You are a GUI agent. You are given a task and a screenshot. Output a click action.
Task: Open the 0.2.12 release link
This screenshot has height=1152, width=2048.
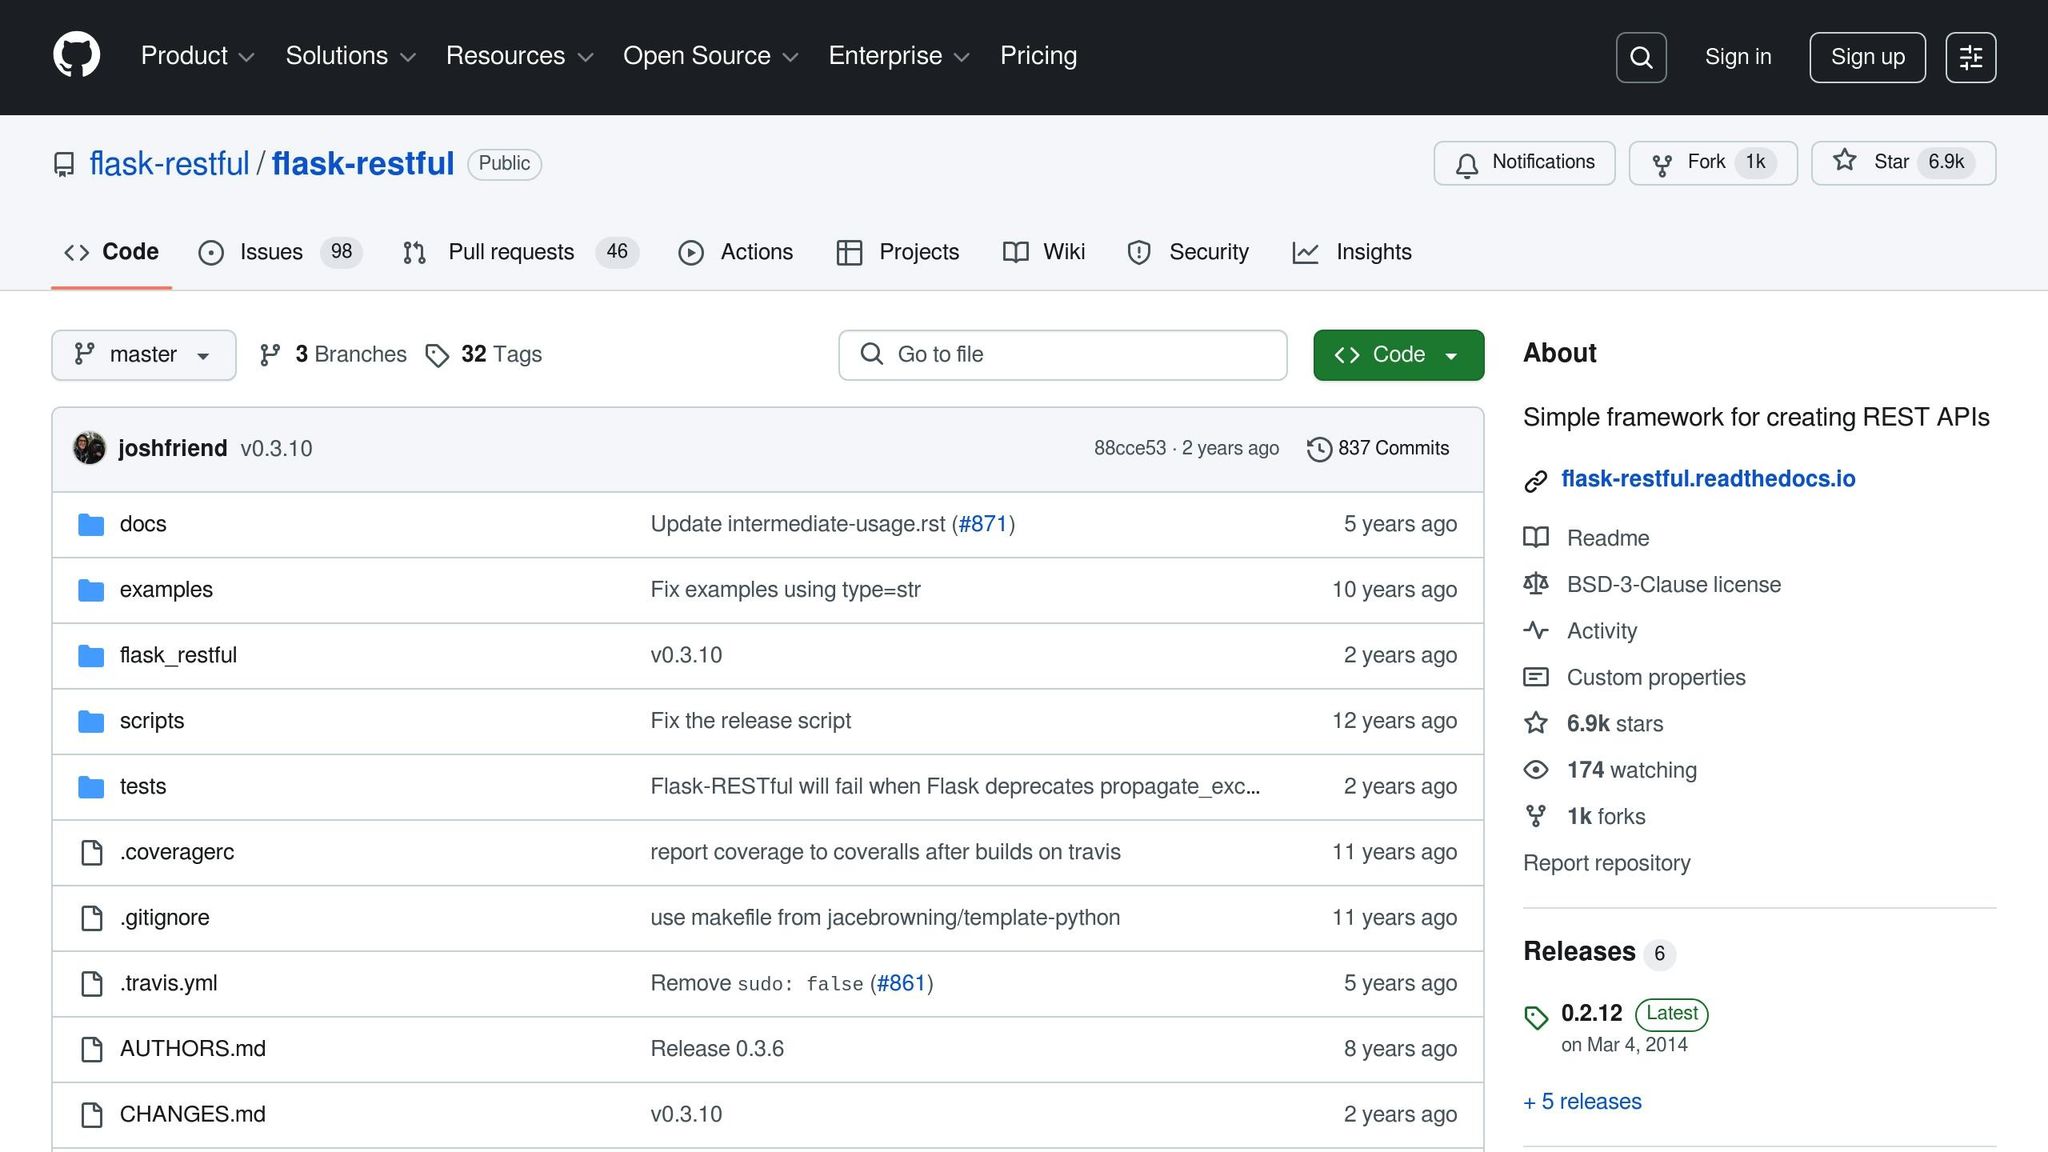click(1592, 1013)
